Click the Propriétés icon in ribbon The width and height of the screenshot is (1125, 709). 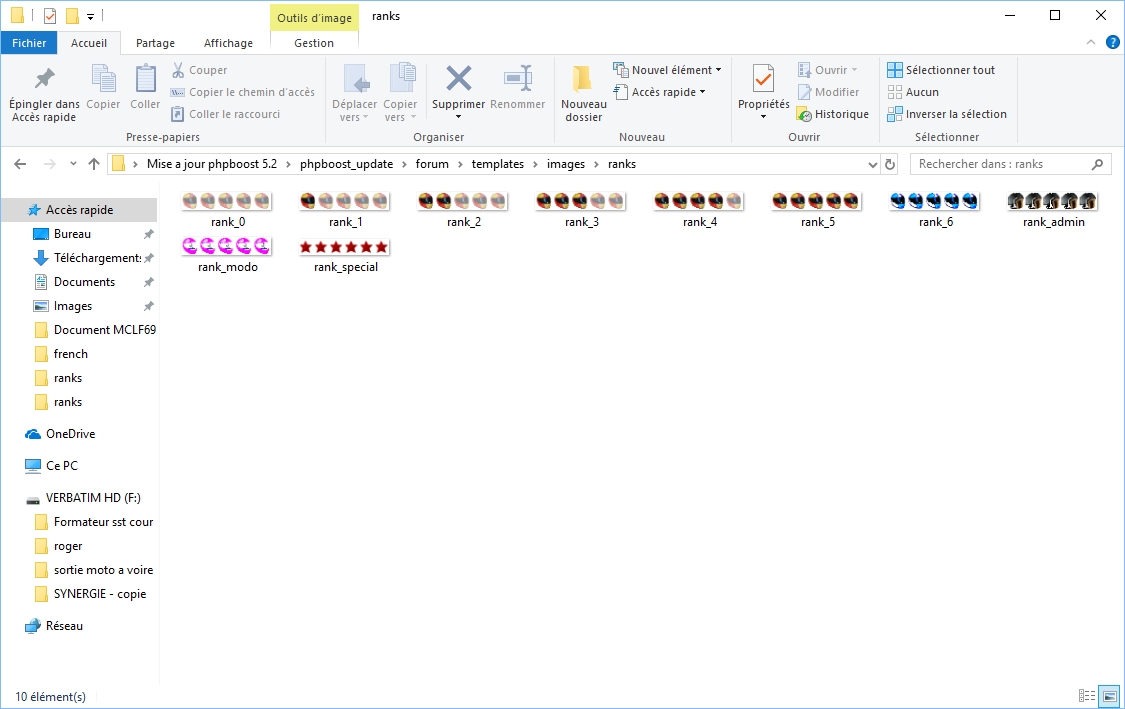click(763, 80)
